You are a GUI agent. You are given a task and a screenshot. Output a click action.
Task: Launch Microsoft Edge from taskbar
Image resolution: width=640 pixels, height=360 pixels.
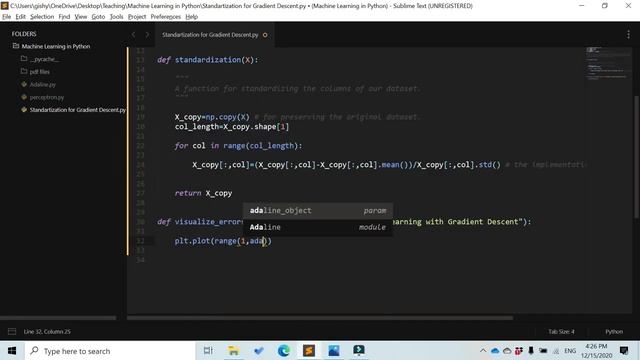[x=284, y=351]
